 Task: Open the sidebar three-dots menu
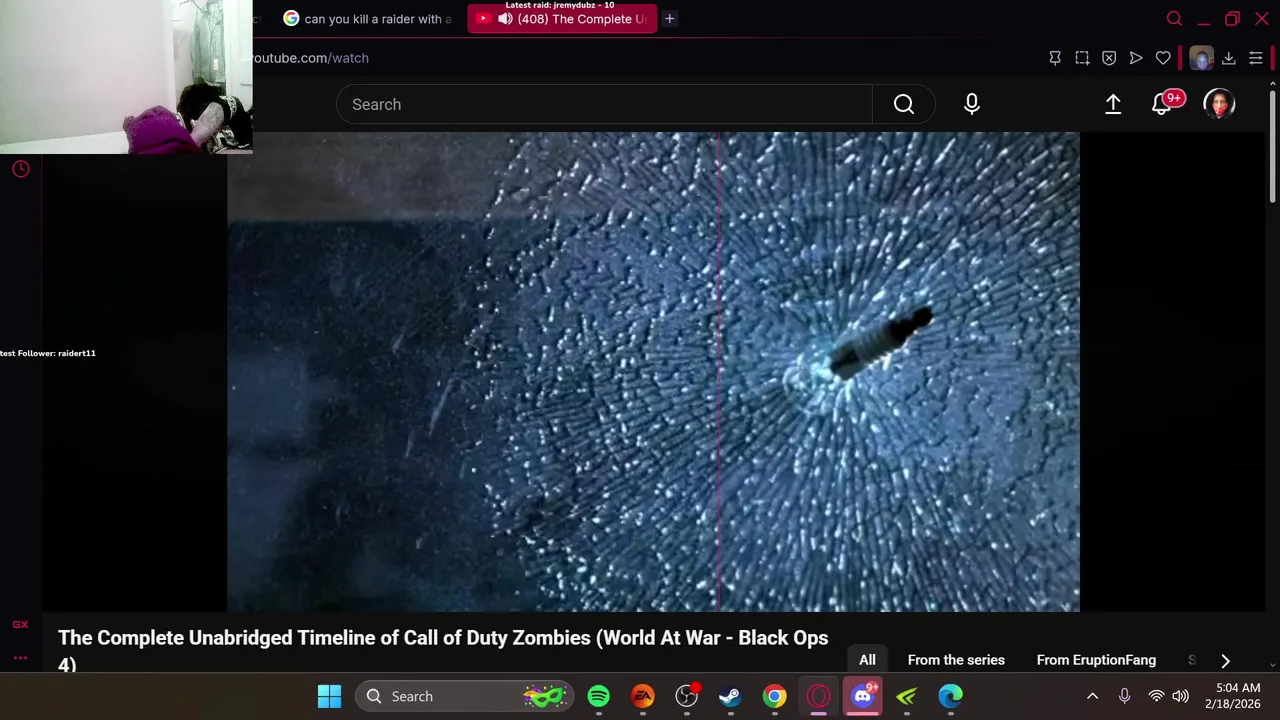tap(20, 658)
